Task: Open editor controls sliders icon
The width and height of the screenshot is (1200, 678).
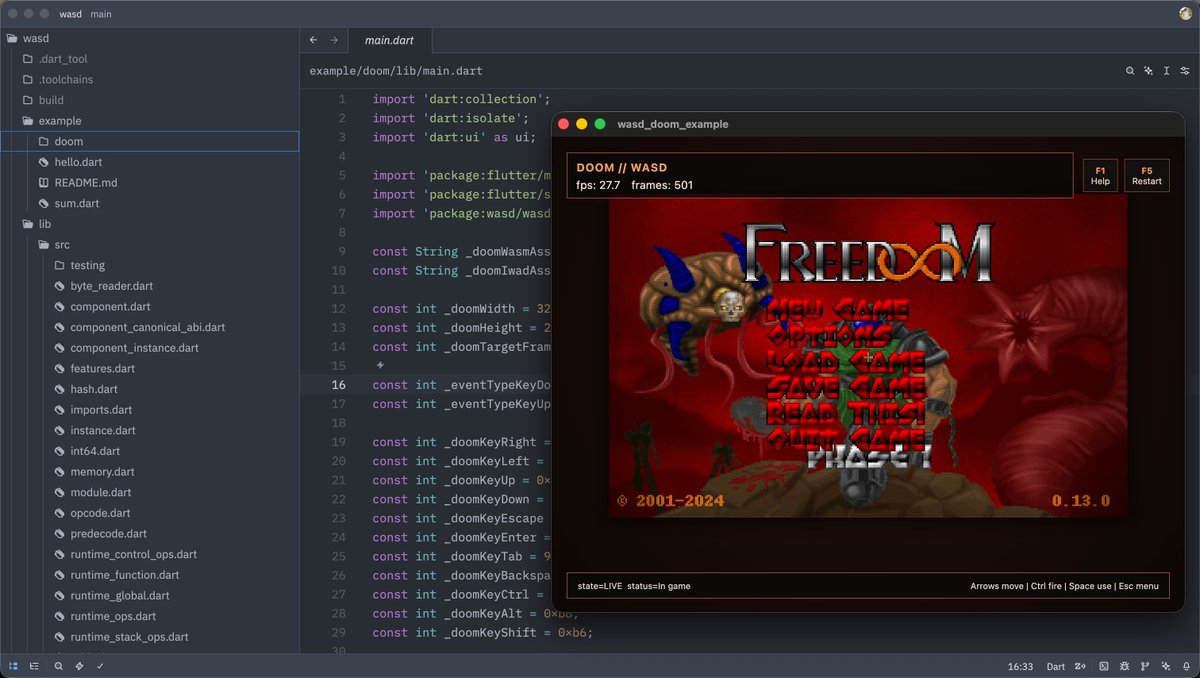Action: point(1185,71)
